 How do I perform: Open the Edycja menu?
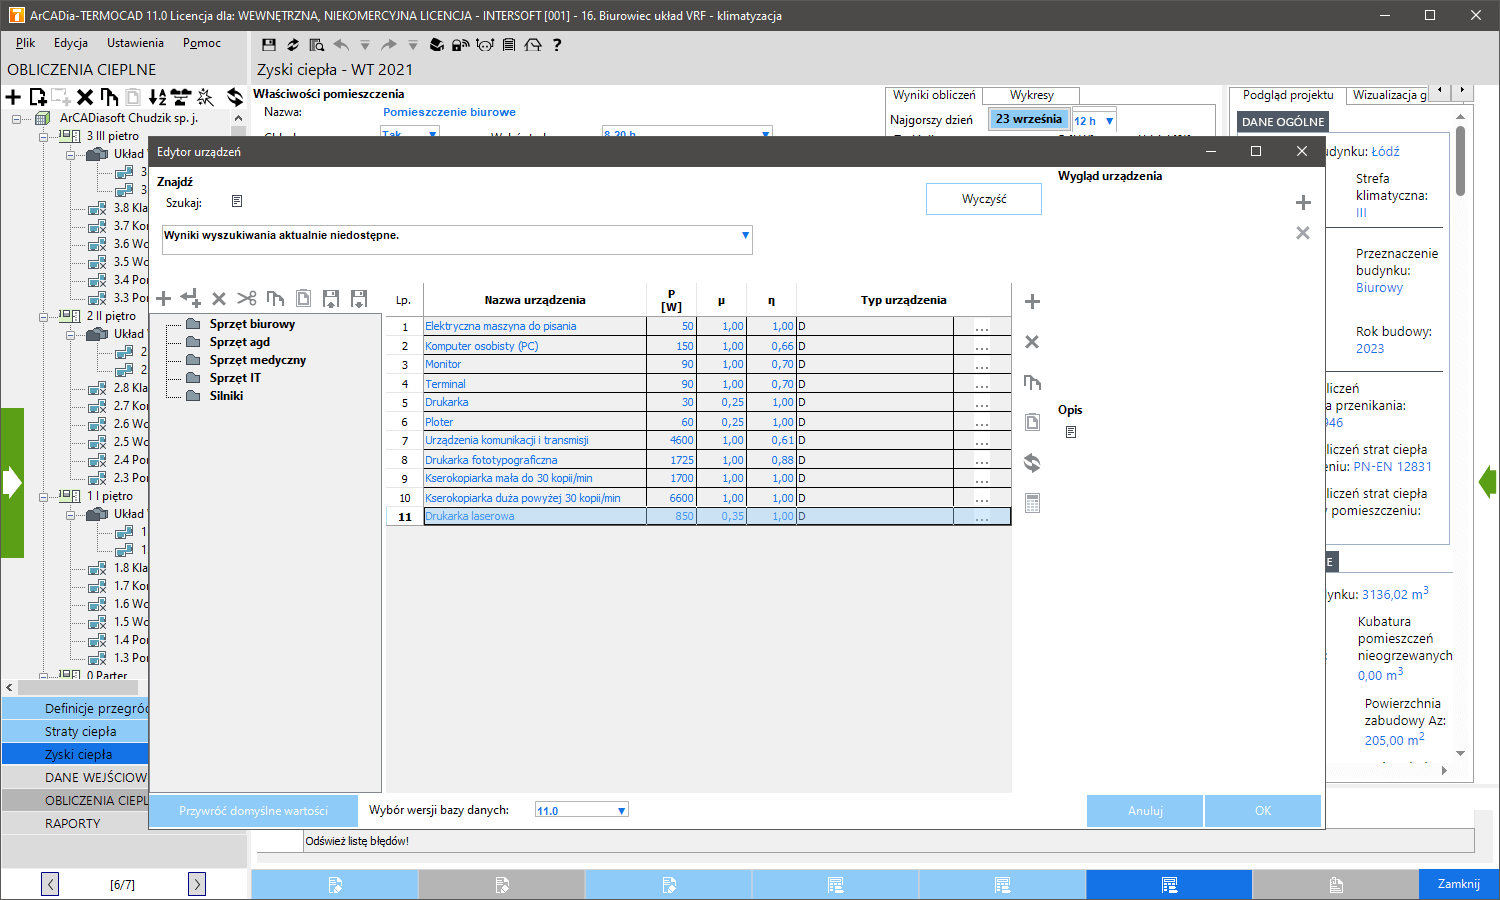click(x=71, y=43)
